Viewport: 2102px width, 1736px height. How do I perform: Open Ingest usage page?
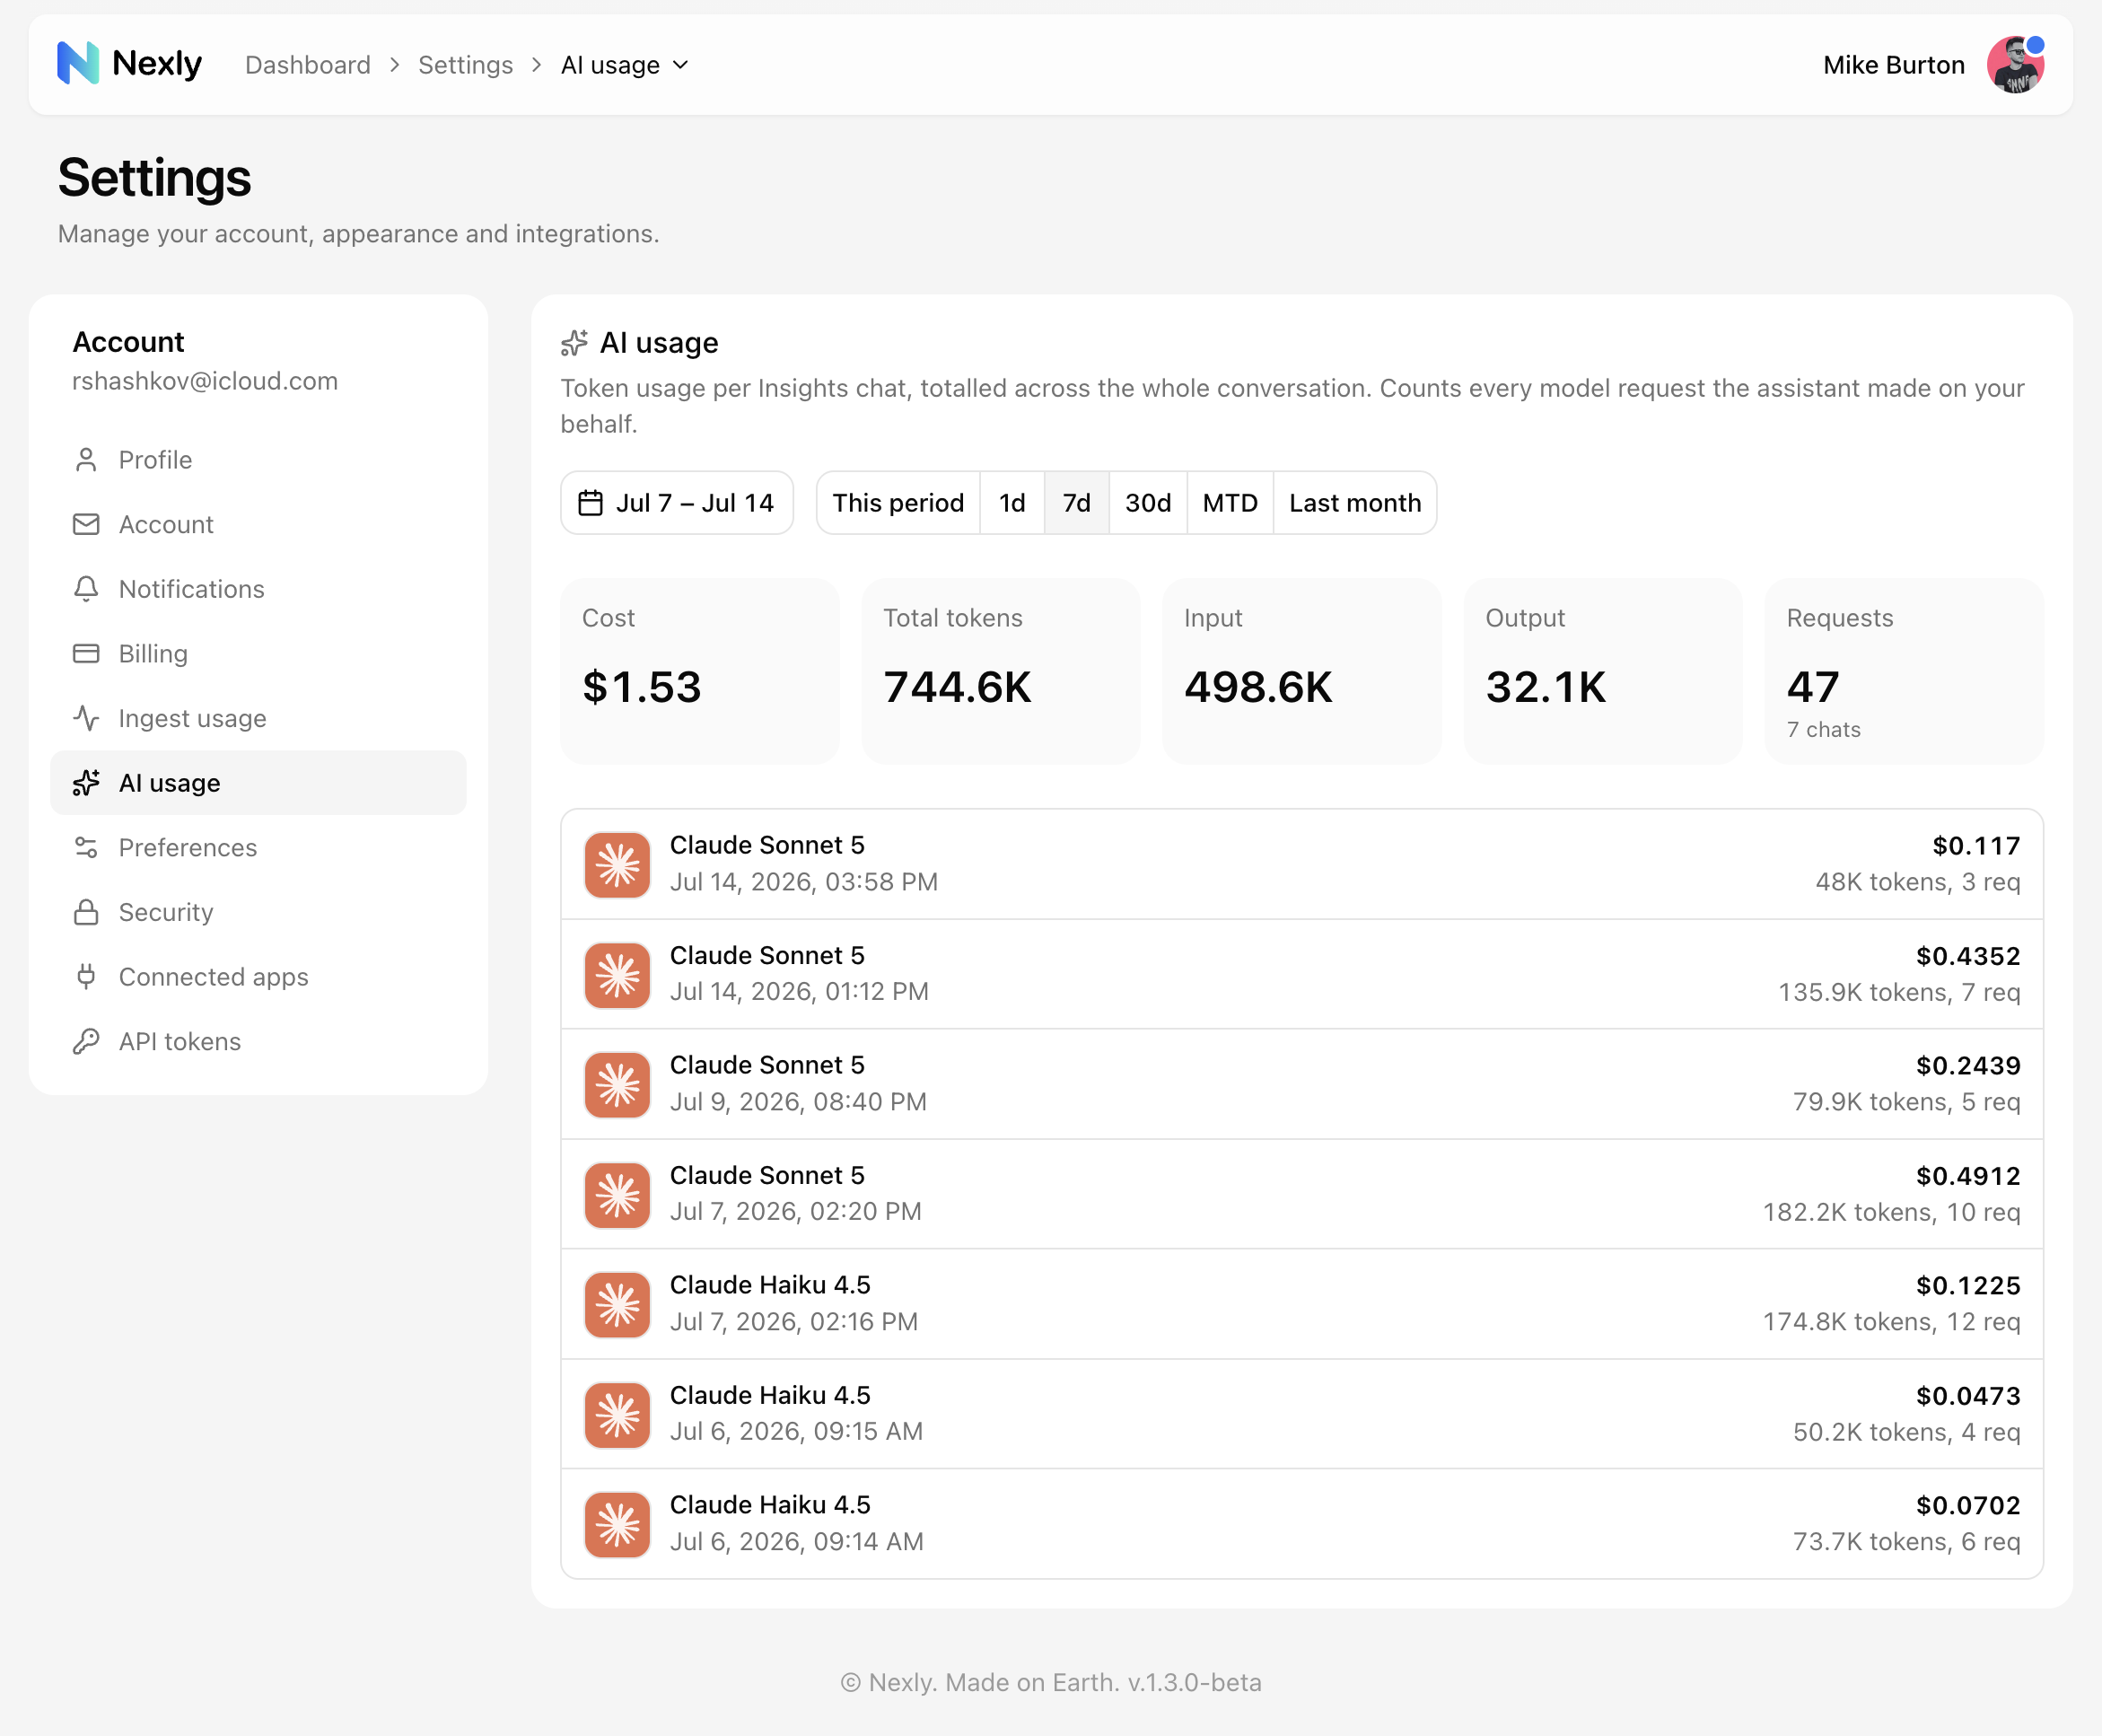click(258, 718)
